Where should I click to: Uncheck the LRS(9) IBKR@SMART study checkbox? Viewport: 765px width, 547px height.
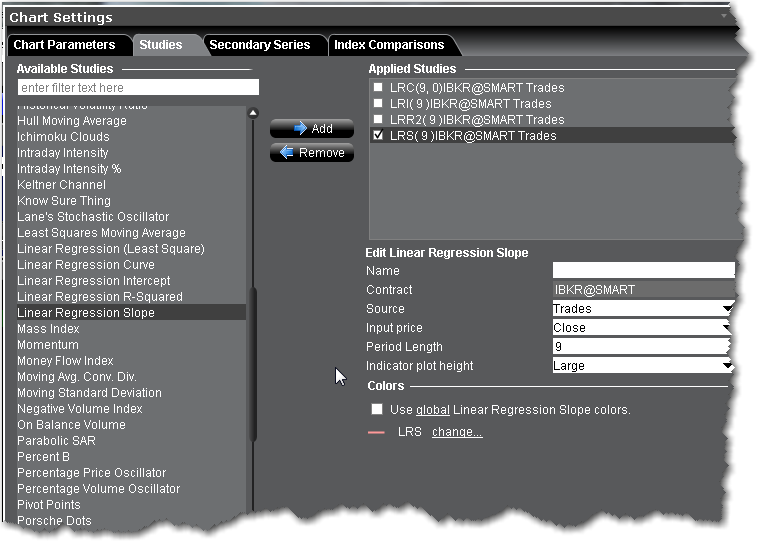coord(377,136)
